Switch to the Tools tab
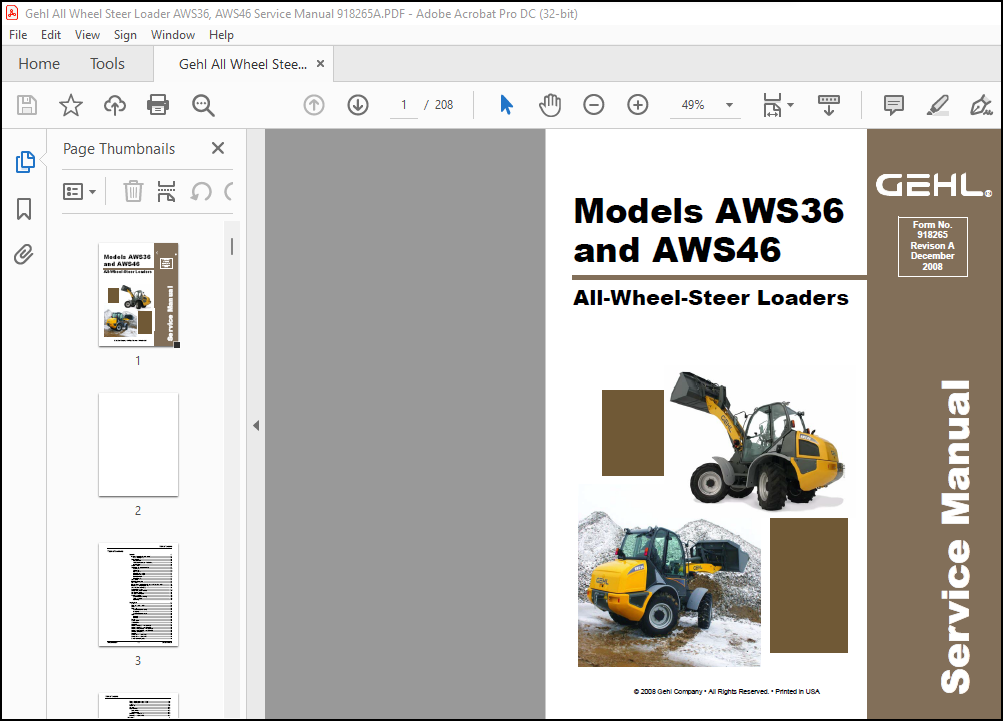The height and width of the screenshot is (721, 1003). [x=107, y=64]
